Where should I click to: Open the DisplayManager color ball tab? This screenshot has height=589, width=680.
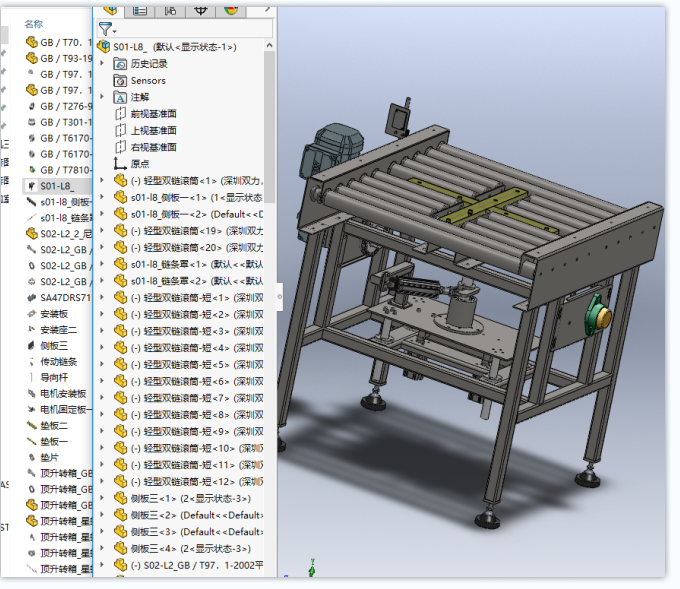pyautogui.click(x=231, y=9)
